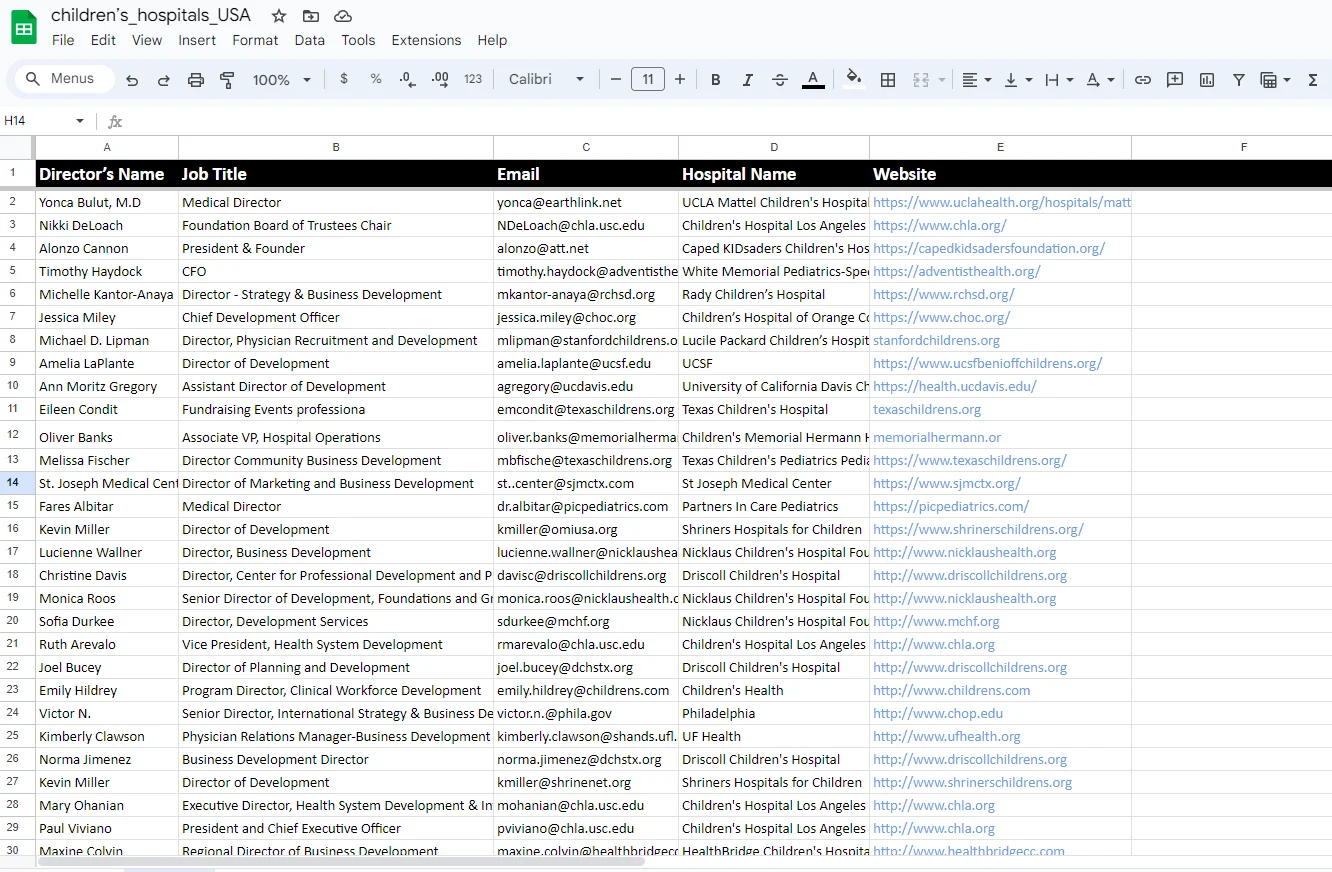Insert chart icon
The width and height of the screenshot is (1332, 872).
coord(1207,80)
